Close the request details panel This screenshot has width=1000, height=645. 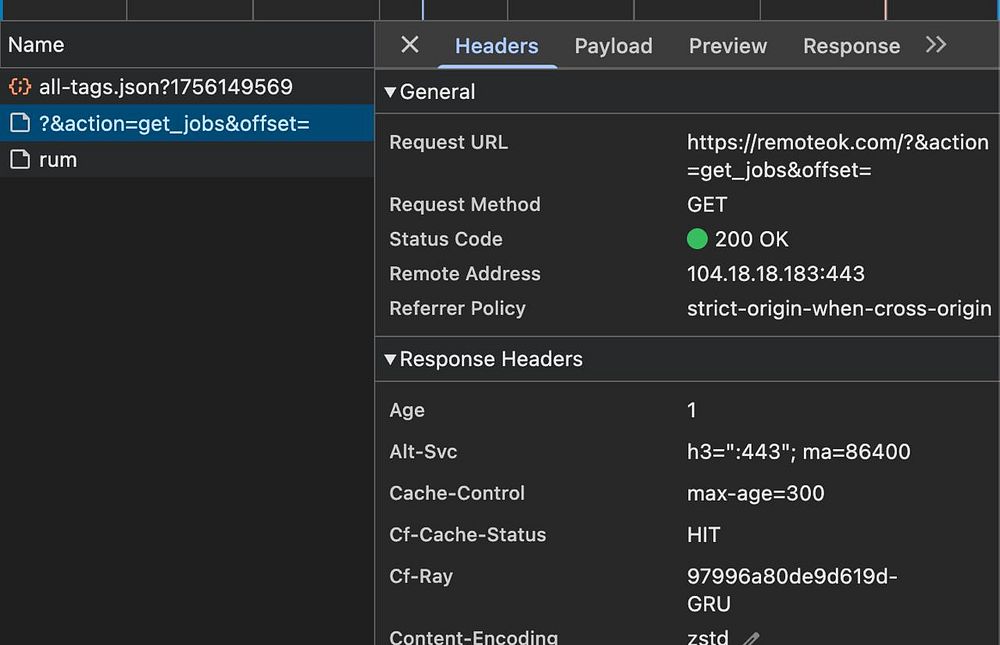(x=410, y=45)
